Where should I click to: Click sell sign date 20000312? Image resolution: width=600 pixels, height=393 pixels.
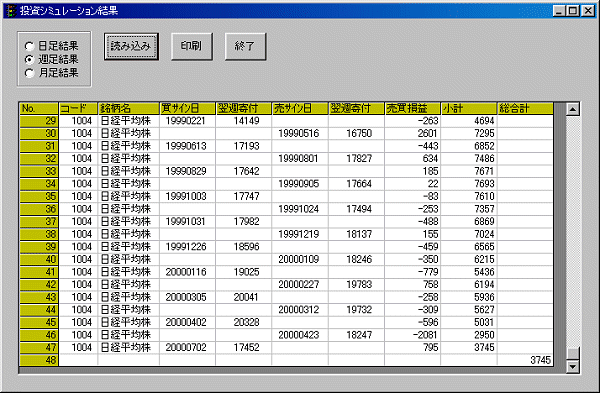coord(298,310)
